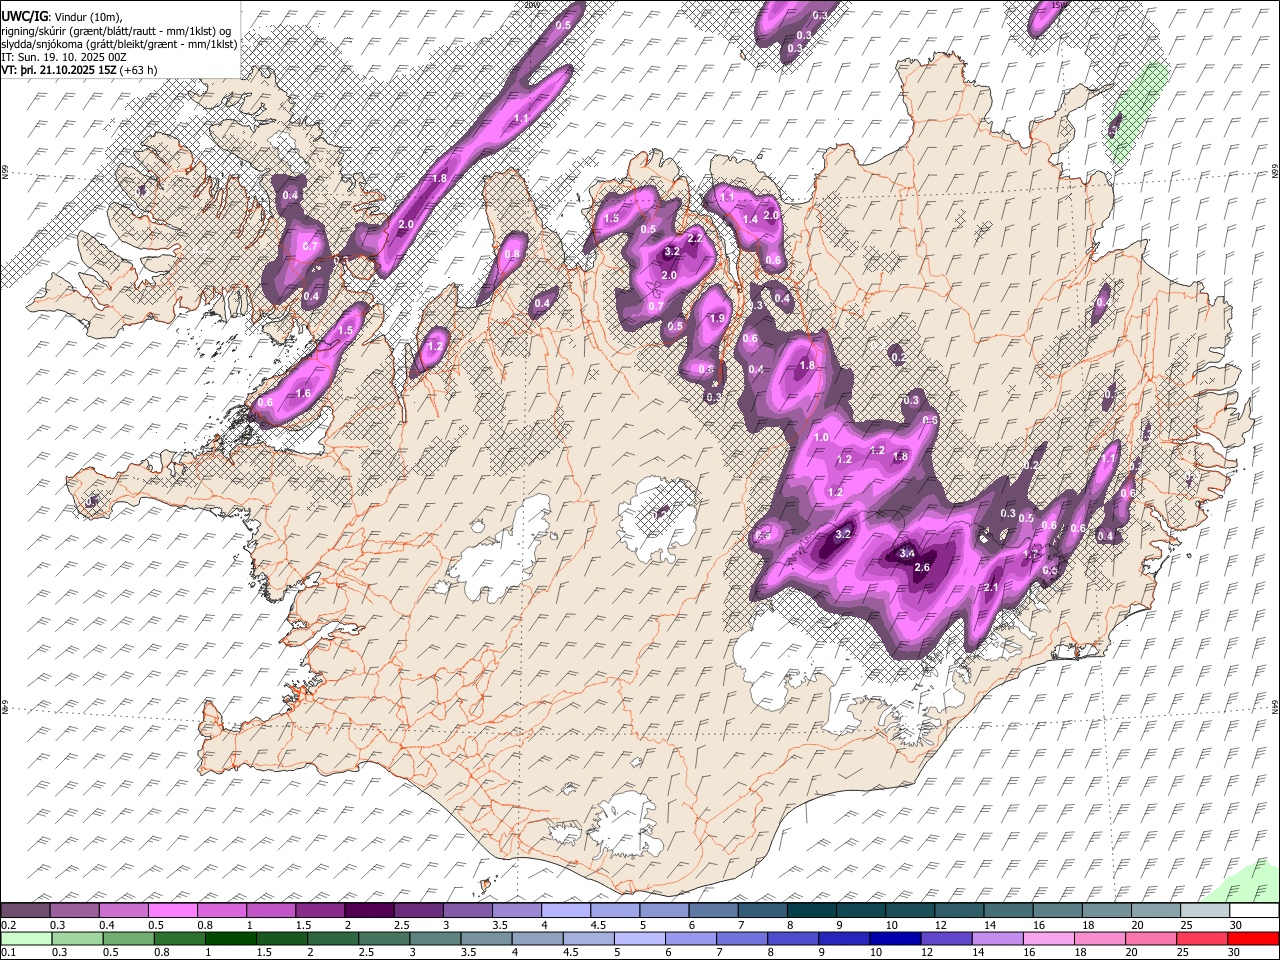The image size is (1280, 960).
Task: Click the 2.2 precipitation value on the map
Action: point(695,238)
